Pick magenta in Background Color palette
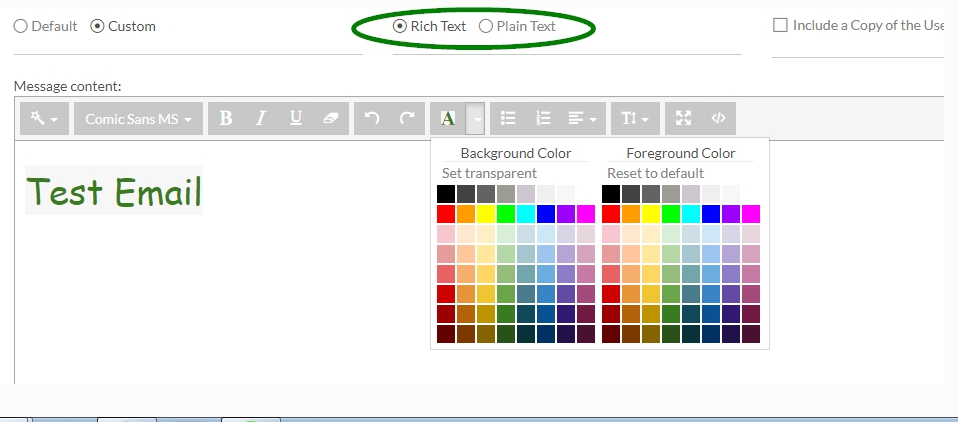Image resolution: width=958 pixels, height=422 pixels. pos(586,214)
